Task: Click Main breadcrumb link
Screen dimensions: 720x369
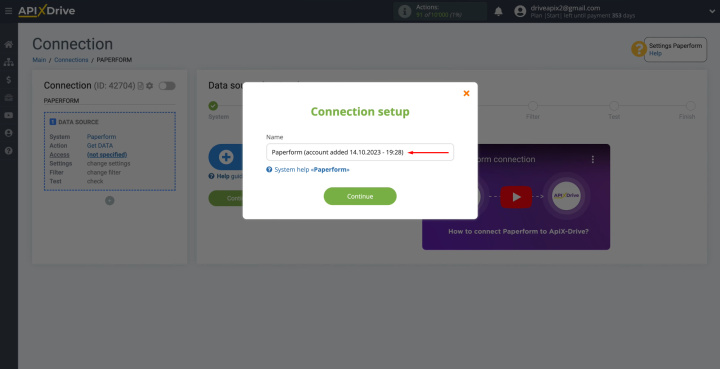Action: coord(39,60)
